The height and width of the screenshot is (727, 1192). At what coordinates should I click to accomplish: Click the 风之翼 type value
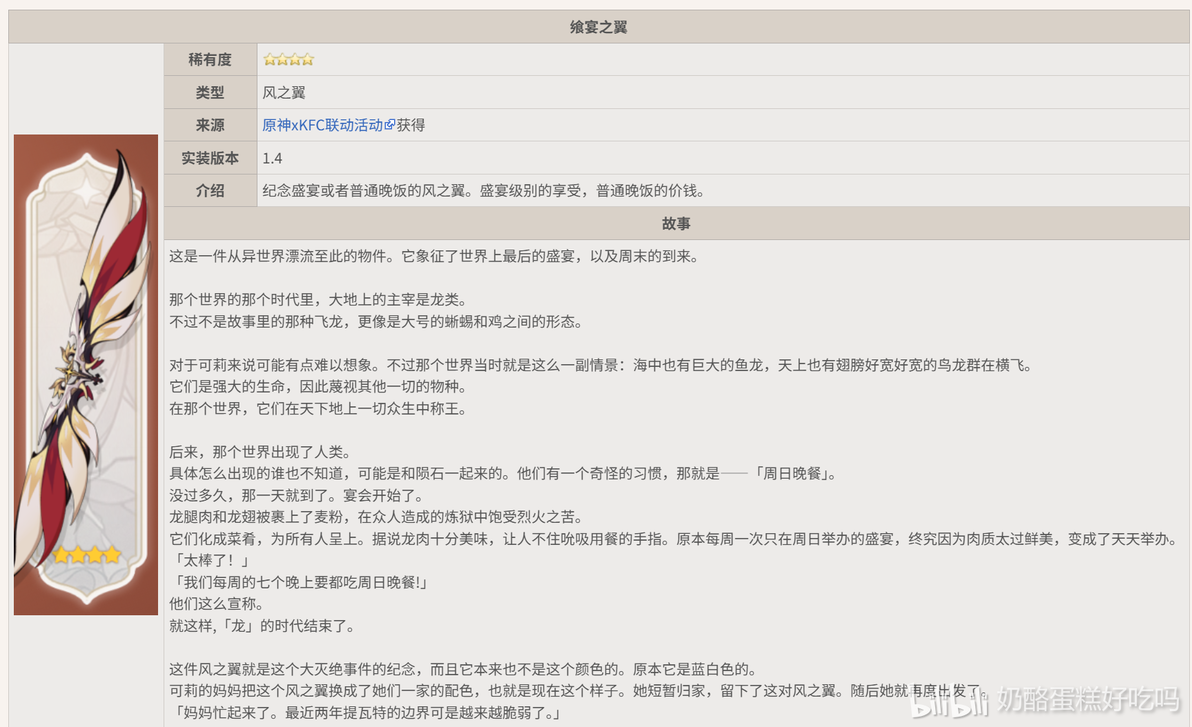click(x=284, y=93)
